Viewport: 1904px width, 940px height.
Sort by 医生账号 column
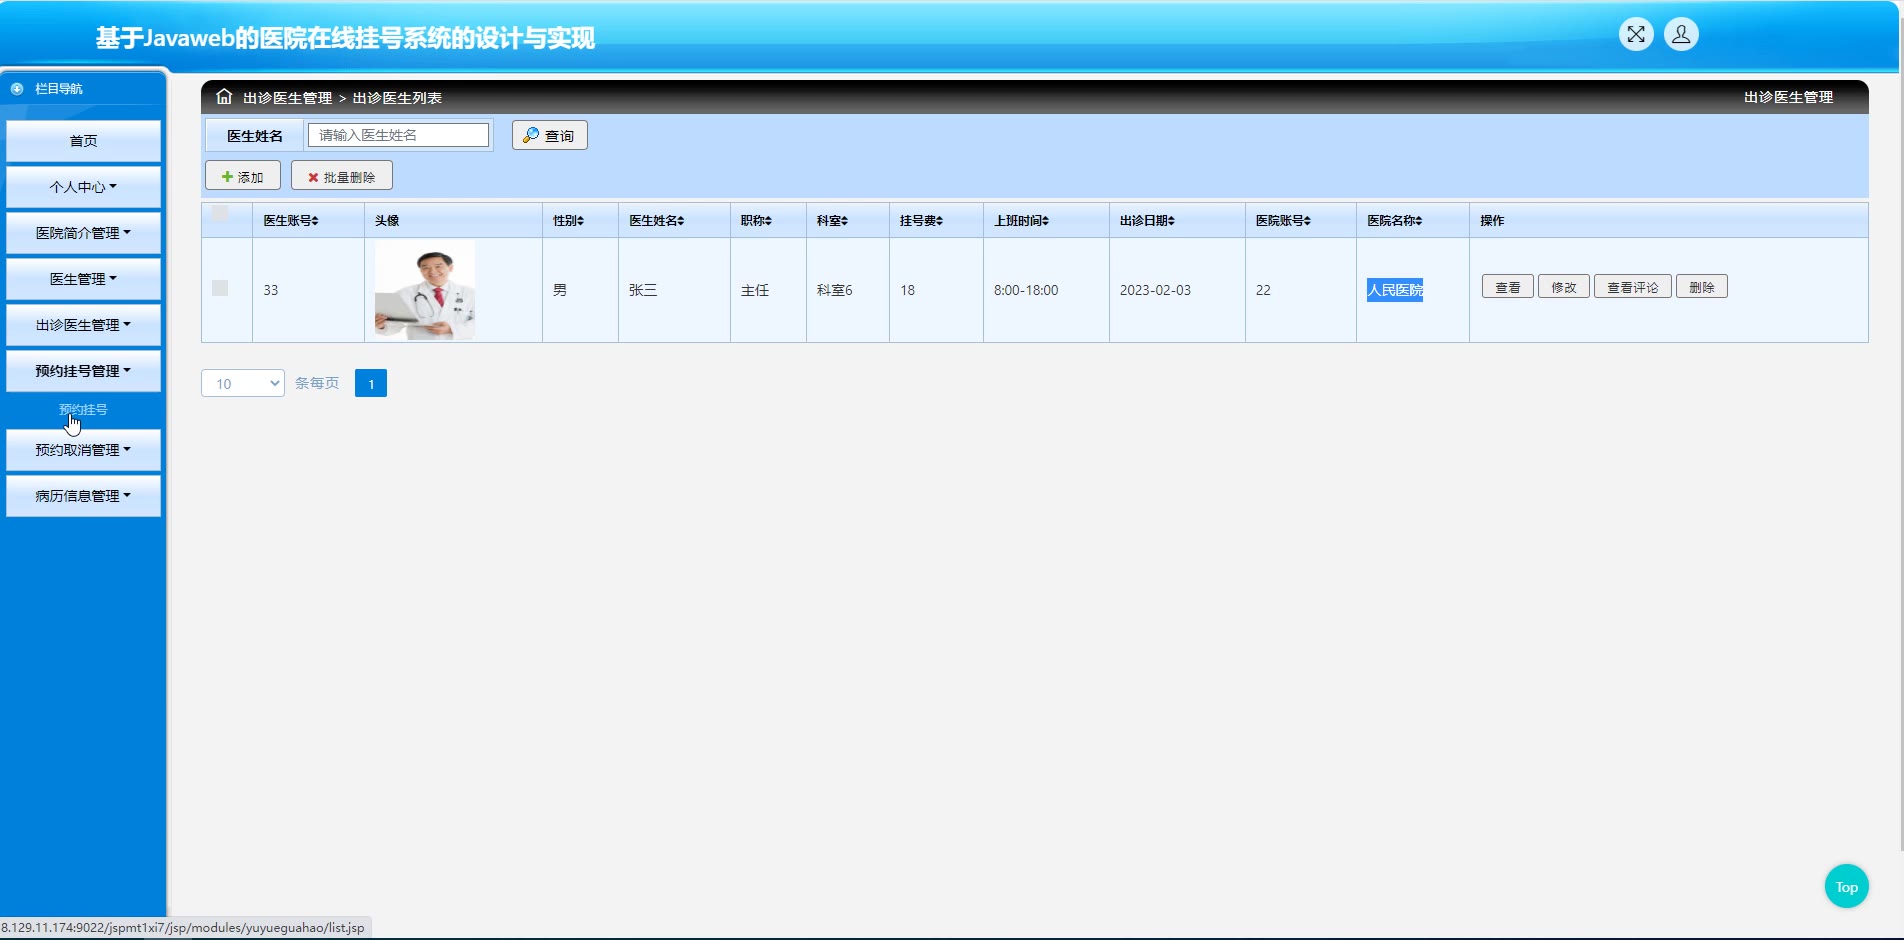click(291, 221)
